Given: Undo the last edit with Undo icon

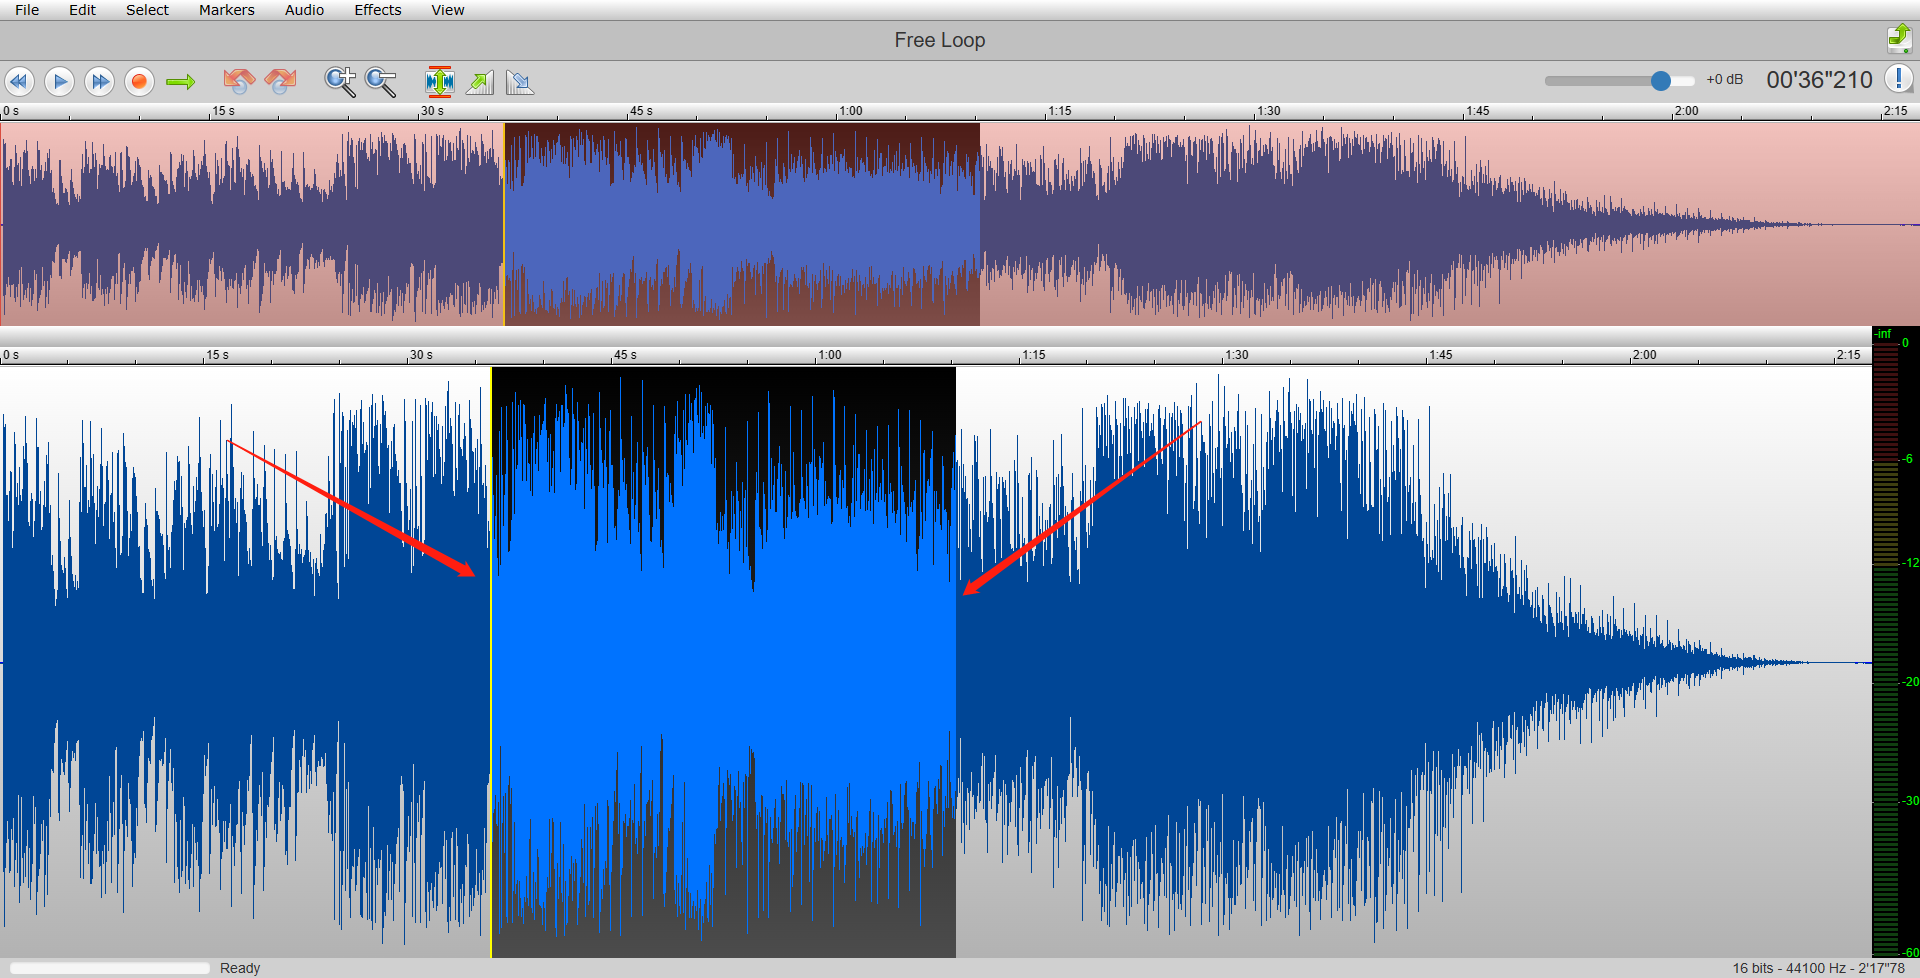Looking at the screenshot, I should [x=239, y=81].
